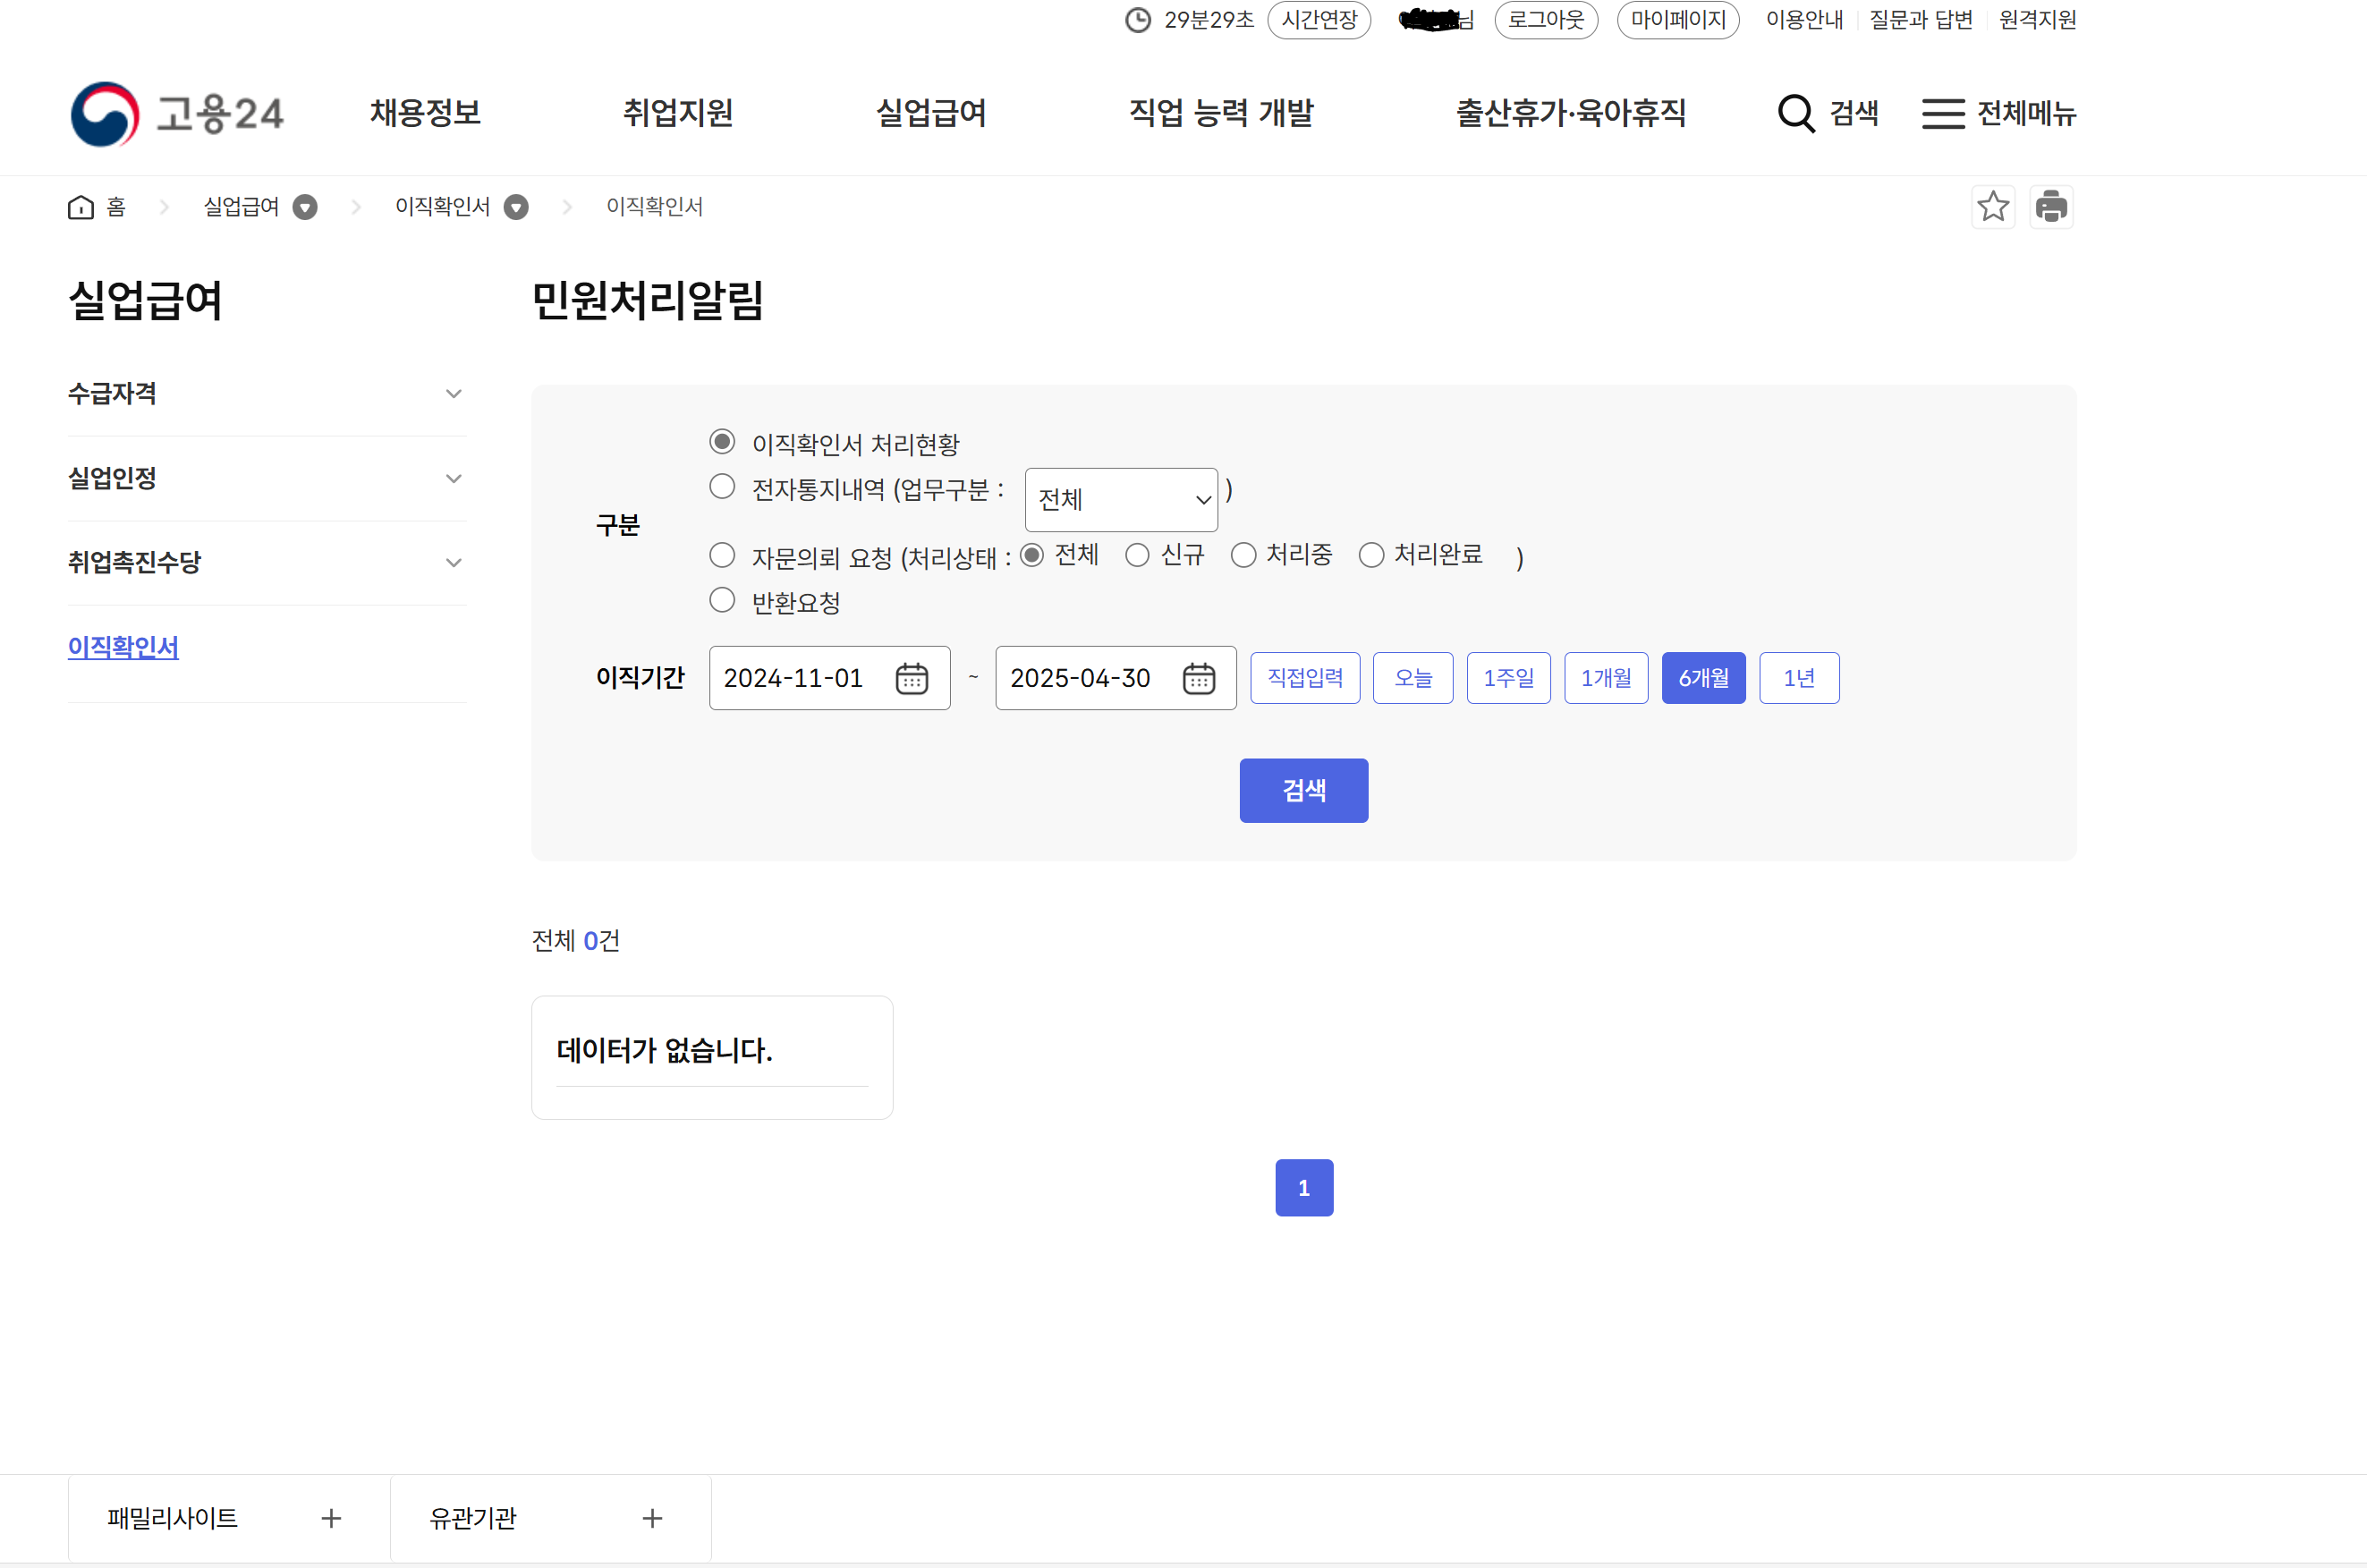Click the print page icon
The width and height of the screenshot is (2367, 1568).
point(2051,207)
